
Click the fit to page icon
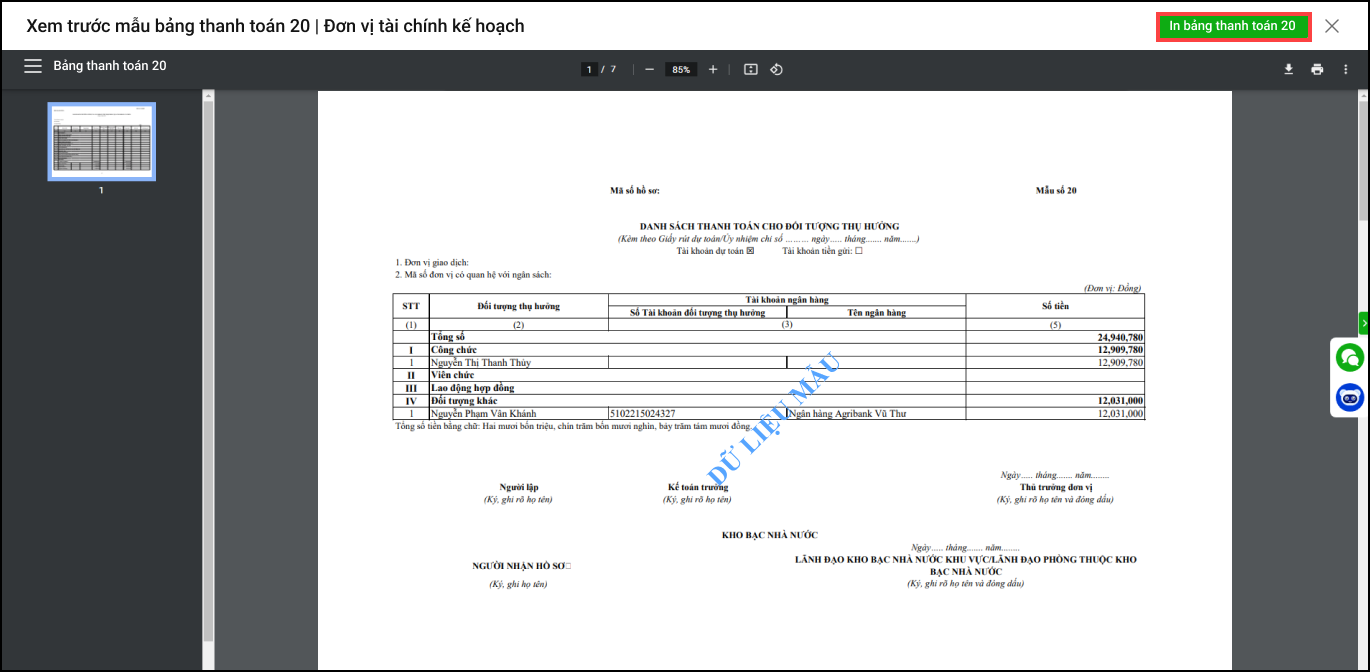point(751,69)
